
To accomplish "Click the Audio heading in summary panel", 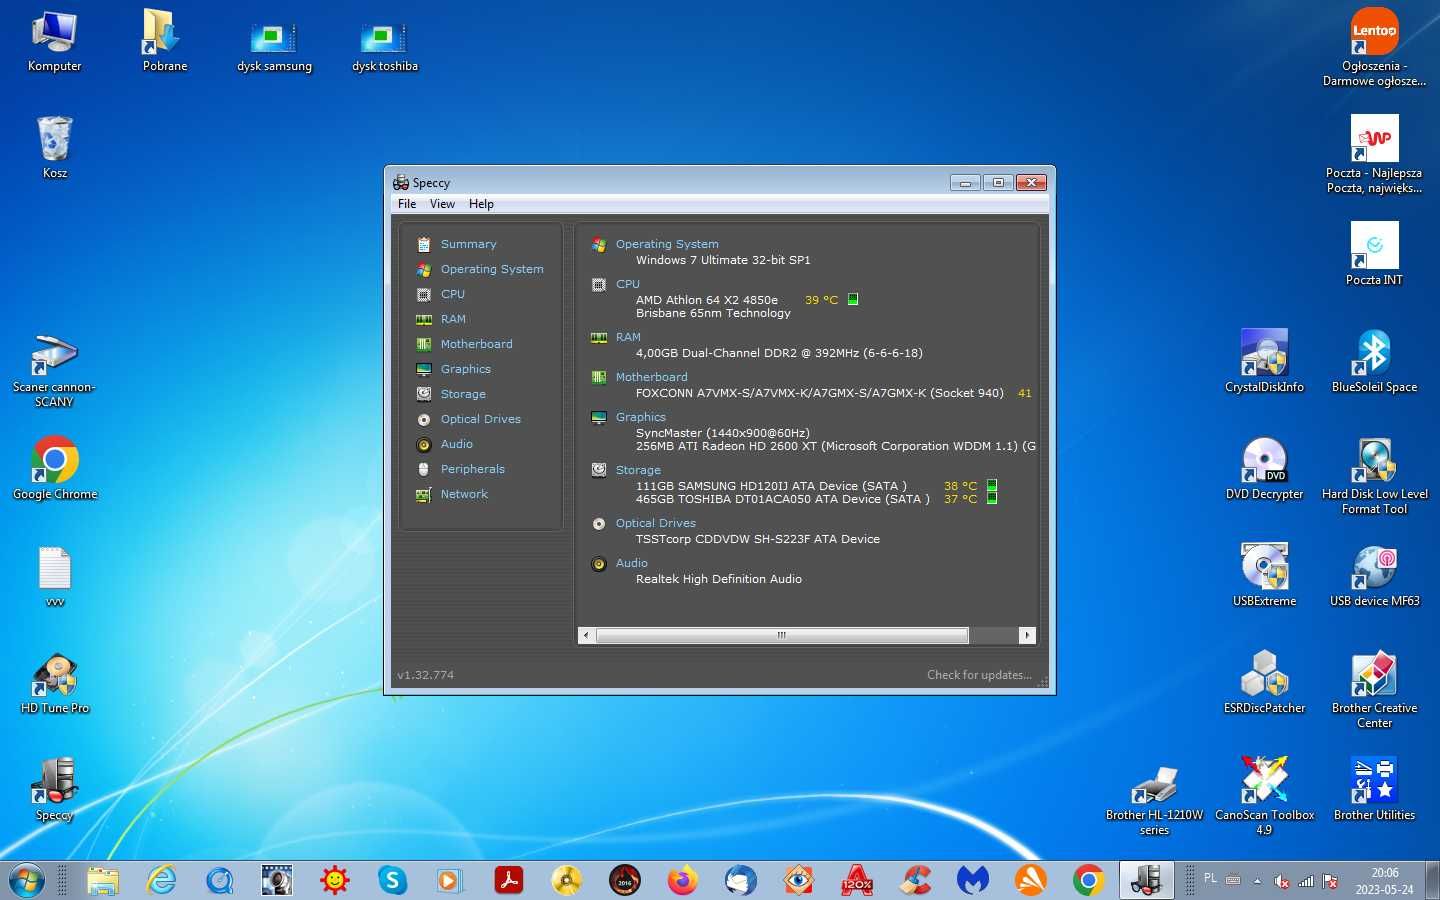I will point(632,563).
